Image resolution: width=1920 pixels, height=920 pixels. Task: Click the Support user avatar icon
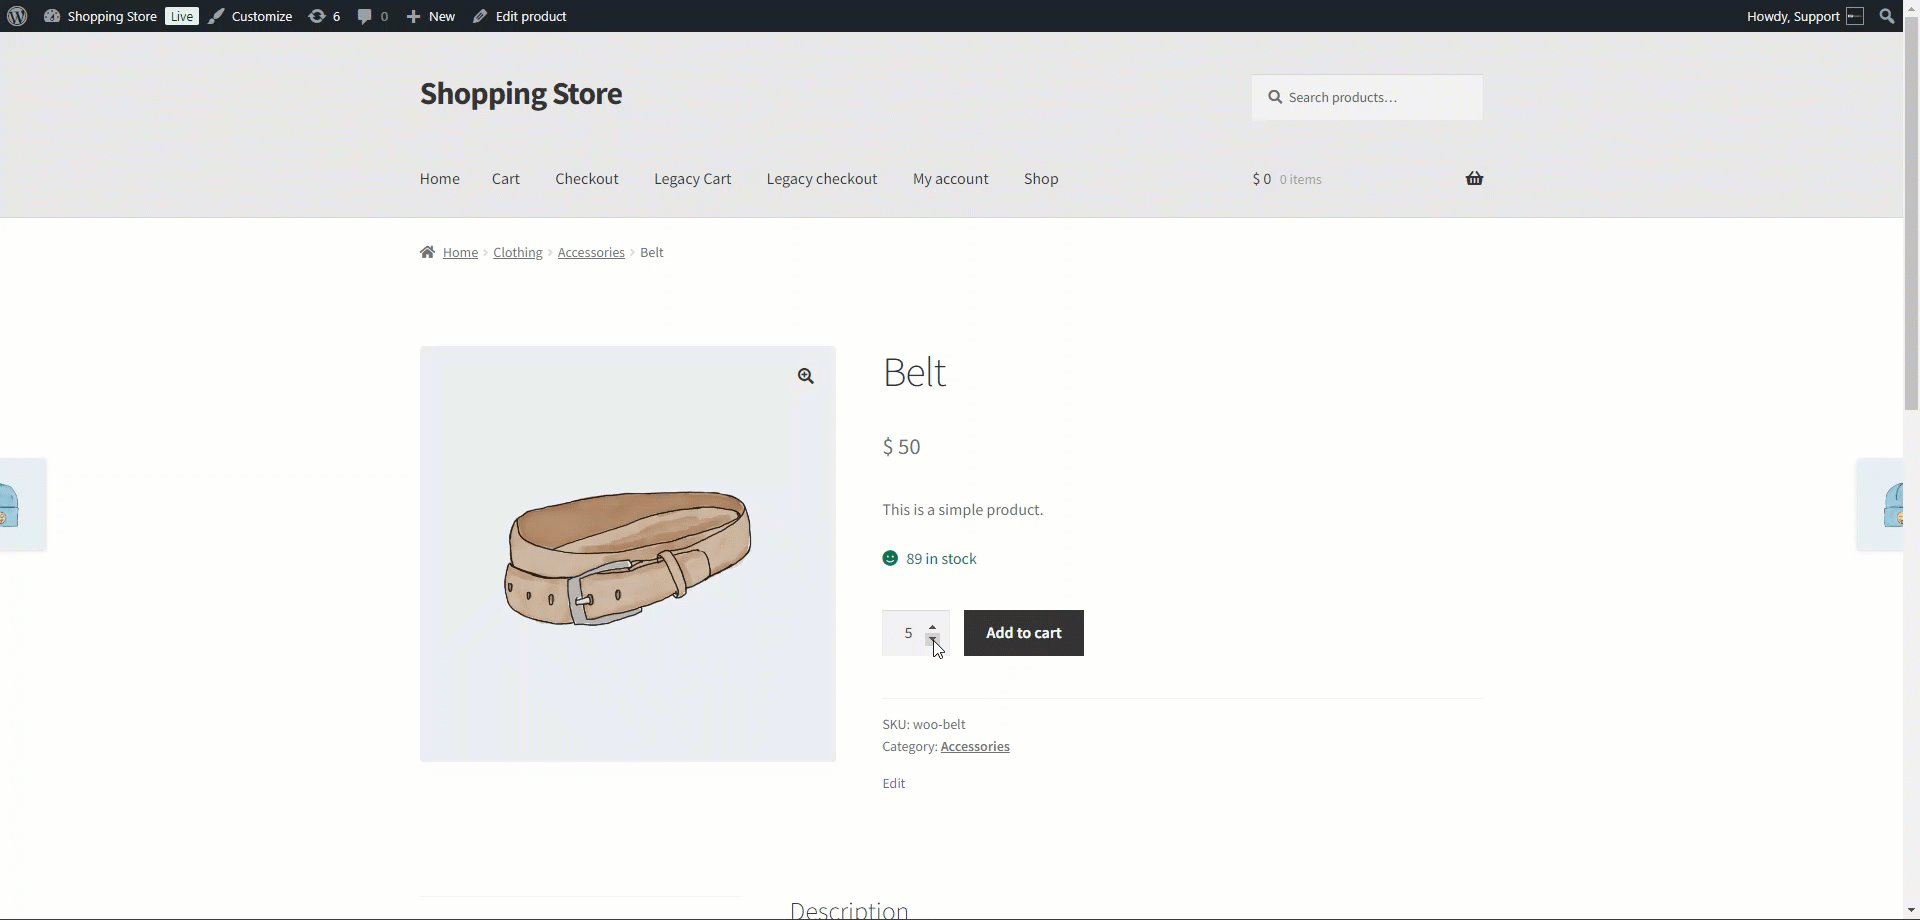pyautogui.click(x=1855, y=16)
